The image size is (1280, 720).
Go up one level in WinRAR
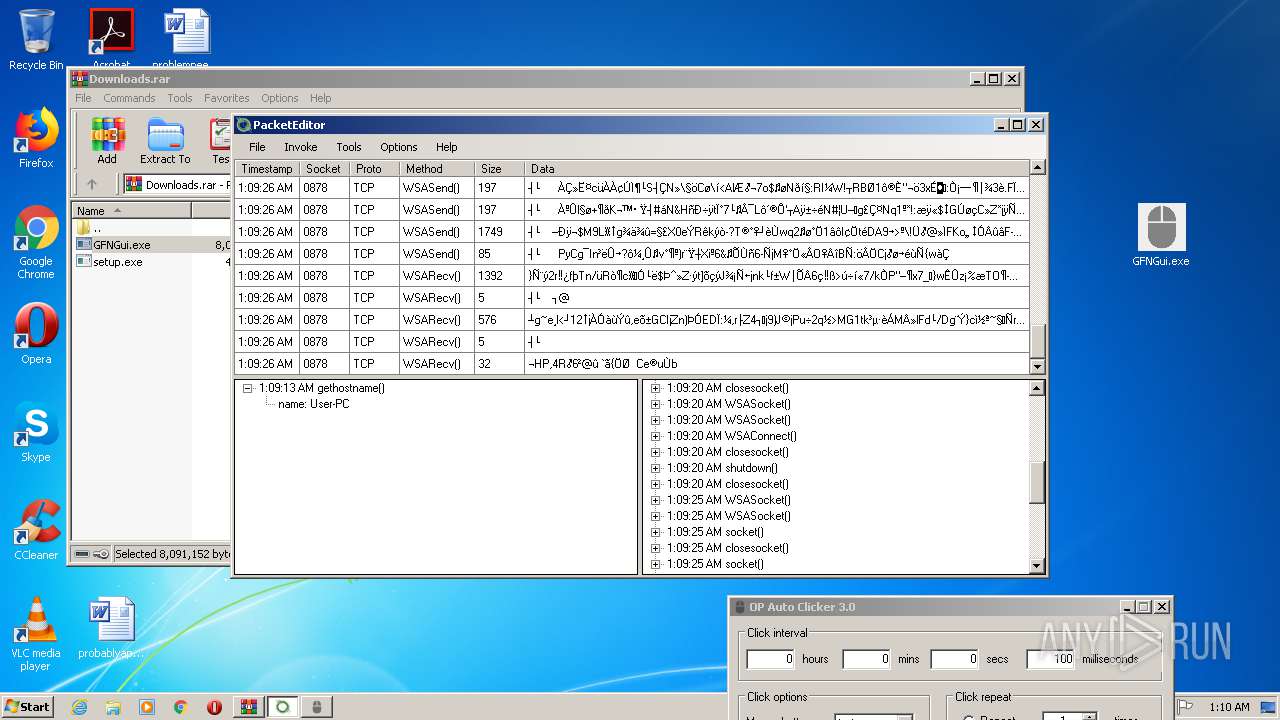91,184
